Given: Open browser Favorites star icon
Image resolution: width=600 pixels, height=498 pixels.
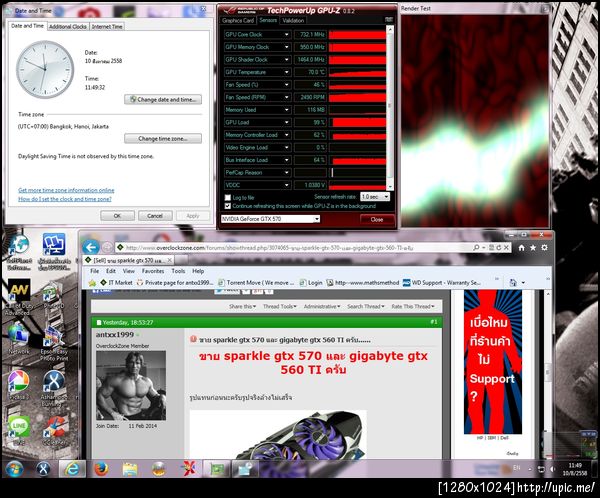Looking at the screenshot, I should pos(533,248).
